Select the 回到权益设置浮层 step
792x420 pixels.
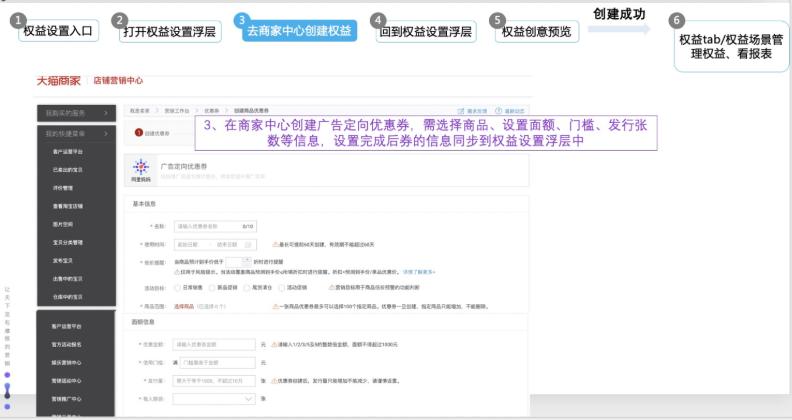pyautogui.click(x=426, y=31)
